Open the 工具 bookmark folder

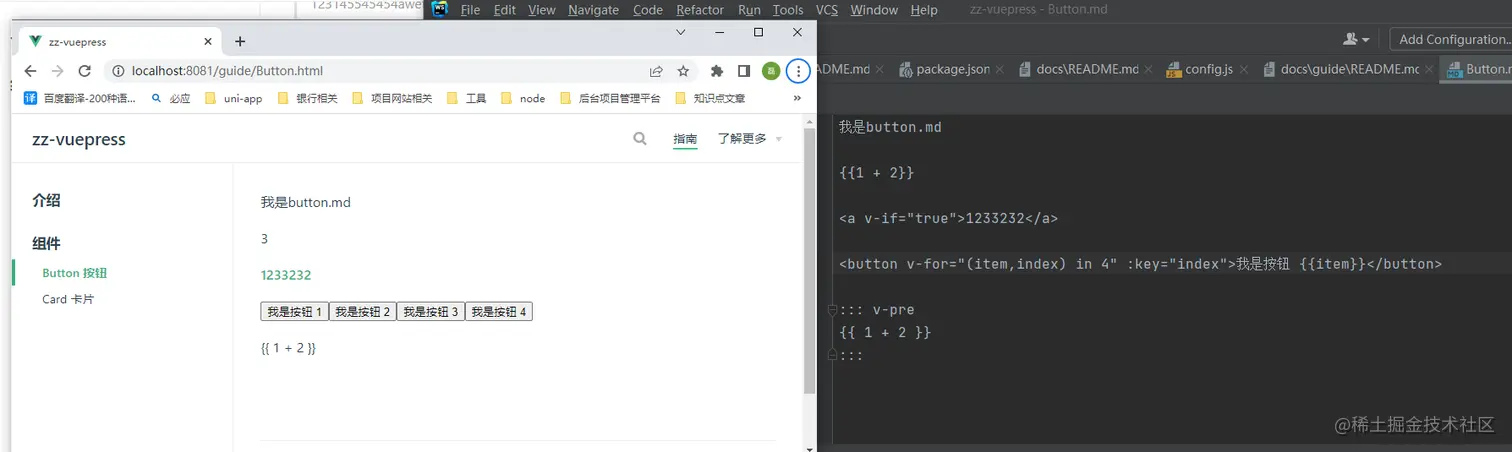click(467, 98)
